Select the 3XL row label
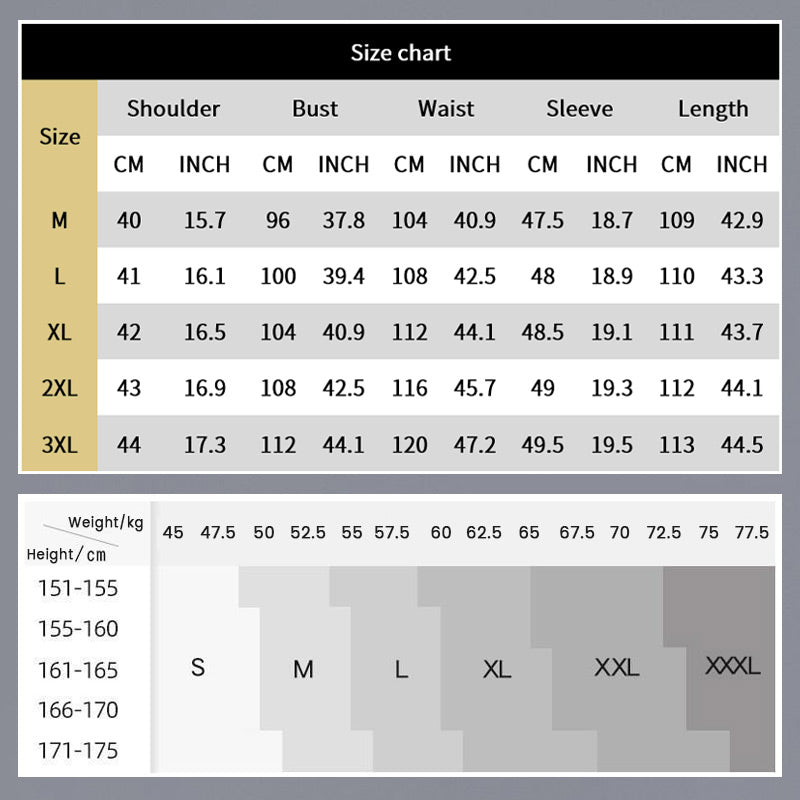The width and height of the screenshot is (800, 800). coord(60,444)
